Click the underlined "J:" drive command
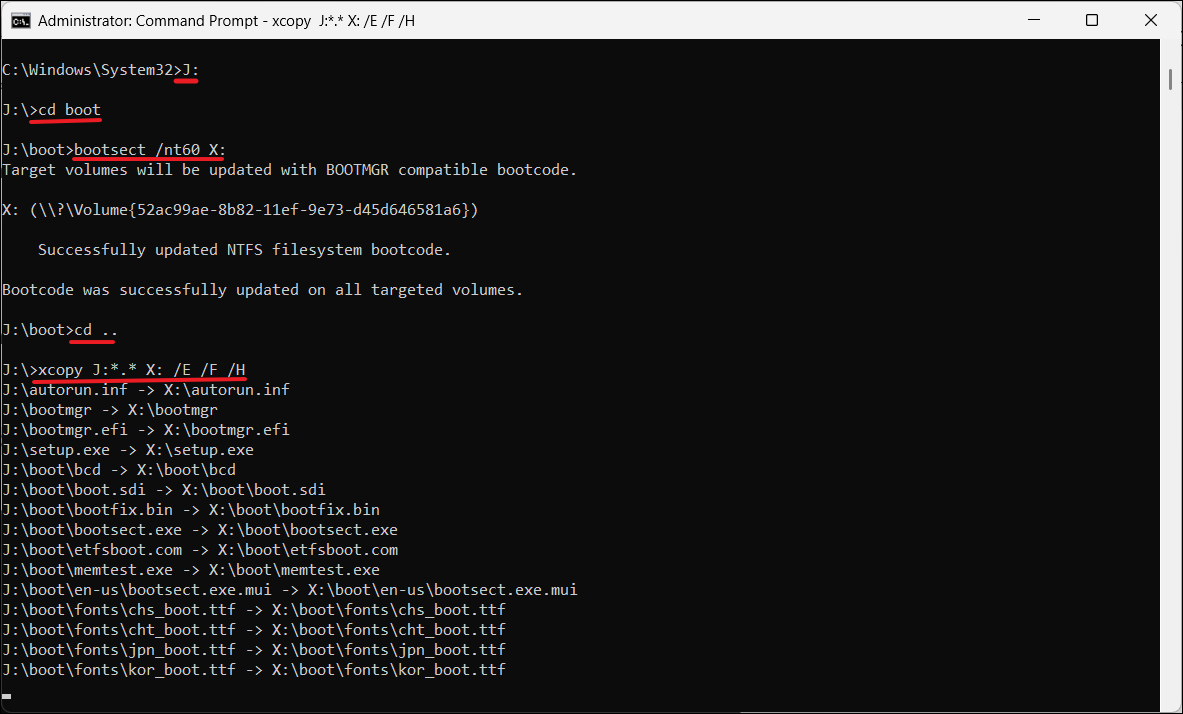 click(x=191, y=70)
